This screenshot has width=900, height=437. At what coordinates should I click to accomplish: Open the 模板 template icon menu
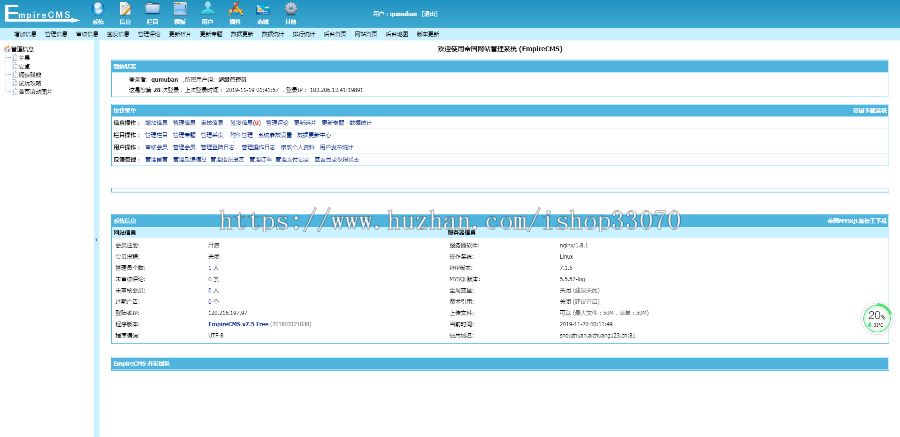click(x=179, y=12)
